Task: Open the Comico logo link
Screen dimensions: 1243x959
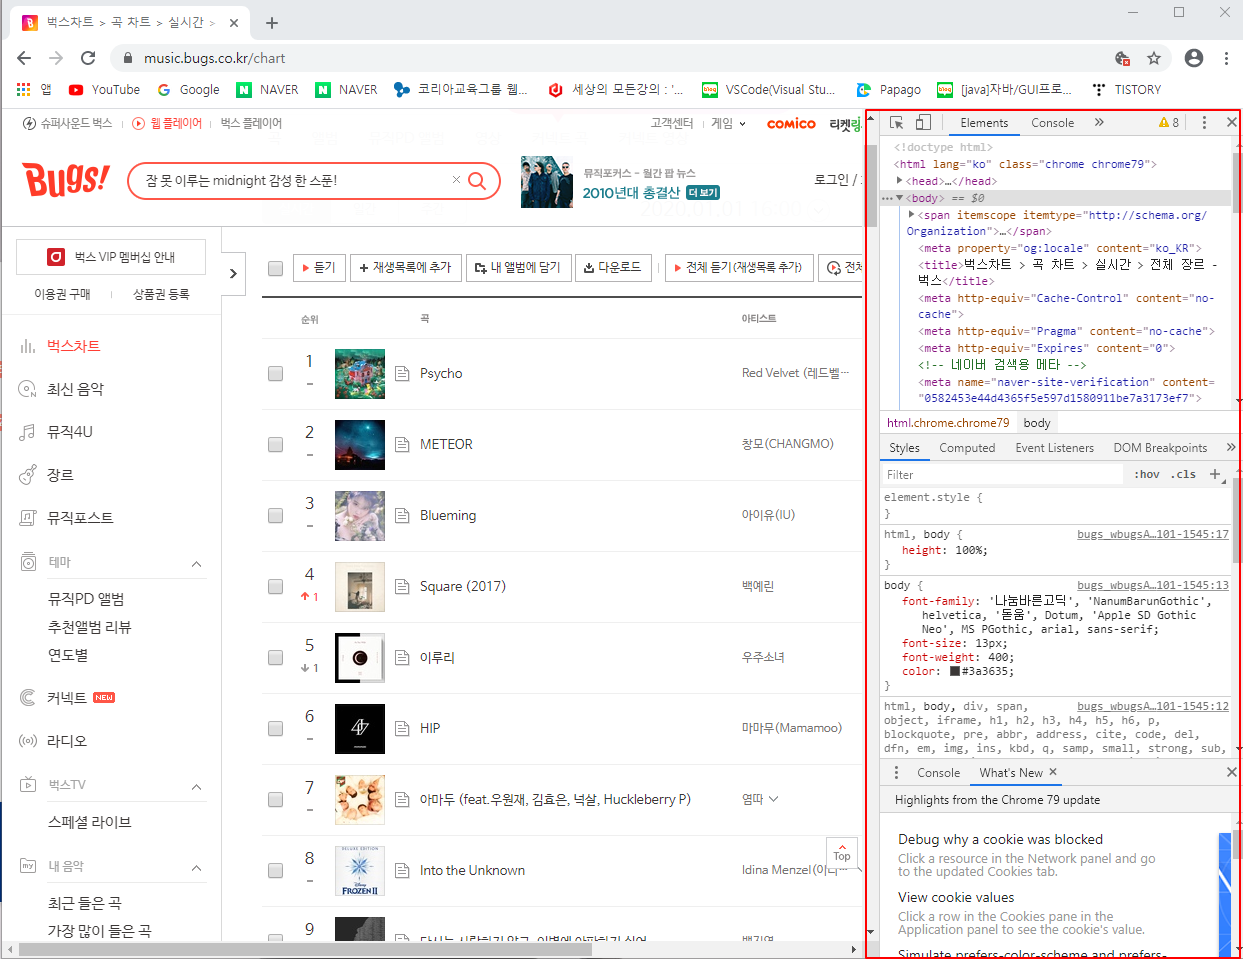Action: click(x=791, y=124)
